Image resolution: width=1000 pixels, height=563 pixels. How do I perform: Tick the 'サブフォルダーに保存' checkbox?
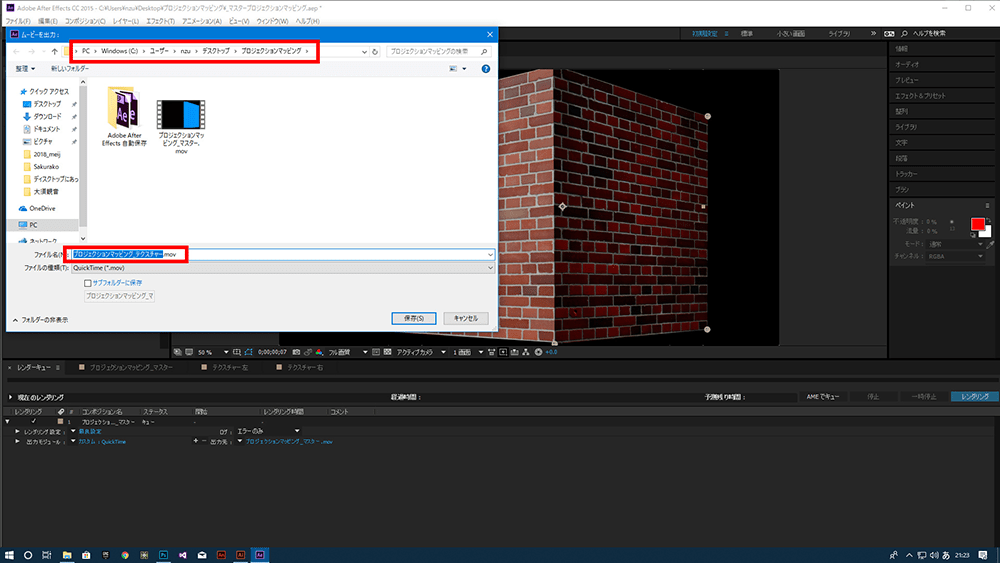[x=88, y=283]
